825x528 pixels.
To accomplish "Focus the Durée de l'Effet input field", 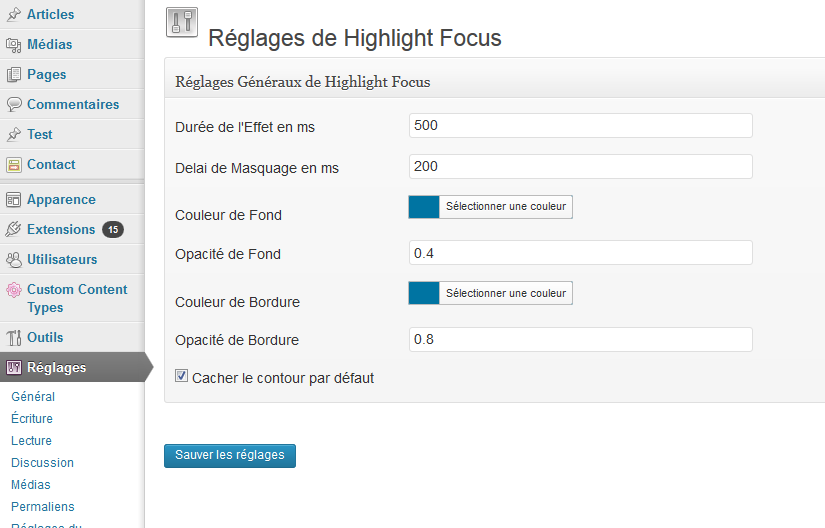I will (581, 126).
